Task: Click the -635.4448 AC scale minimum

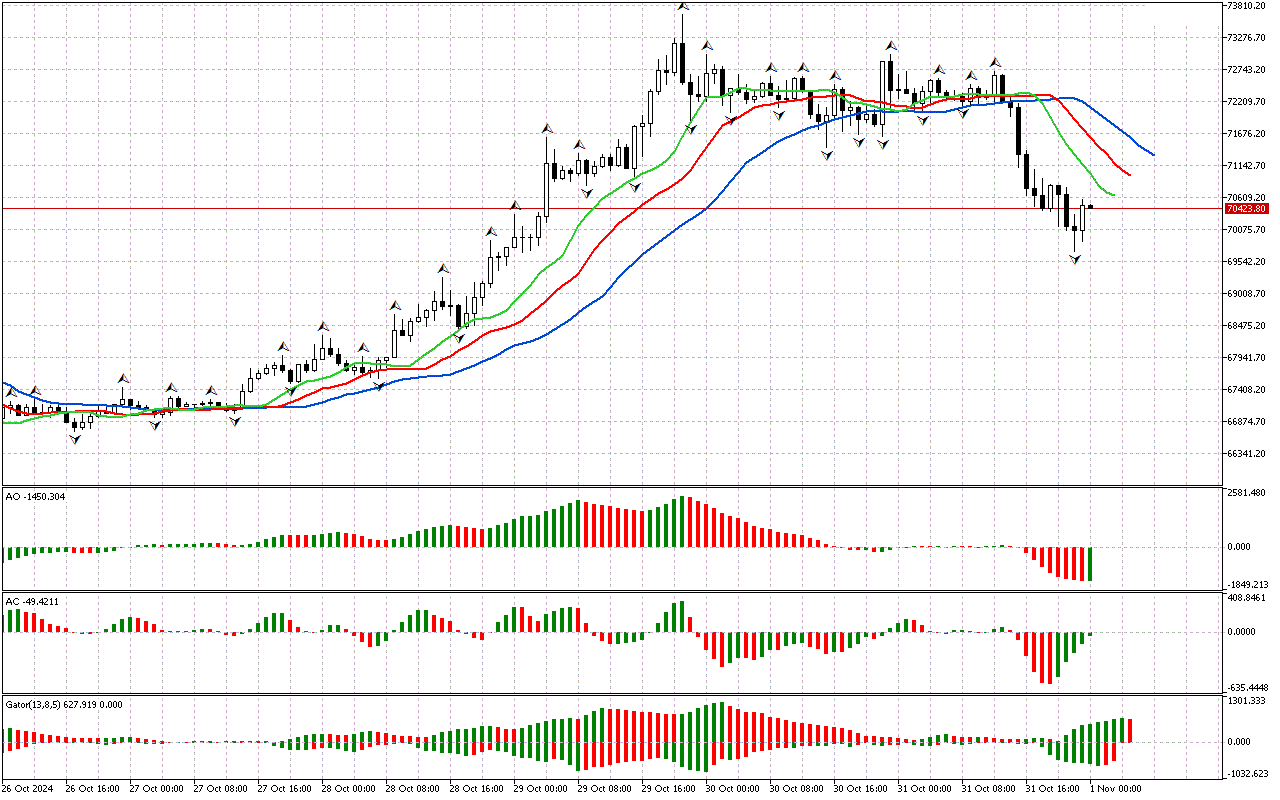Action: pyautogui.click(x=1246, y=688)
